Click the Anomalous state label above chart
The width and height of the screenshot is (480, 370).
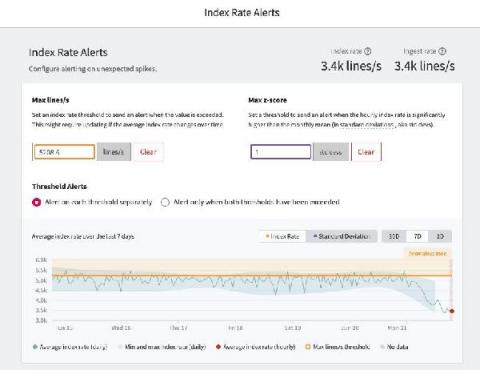pos(428,253)
